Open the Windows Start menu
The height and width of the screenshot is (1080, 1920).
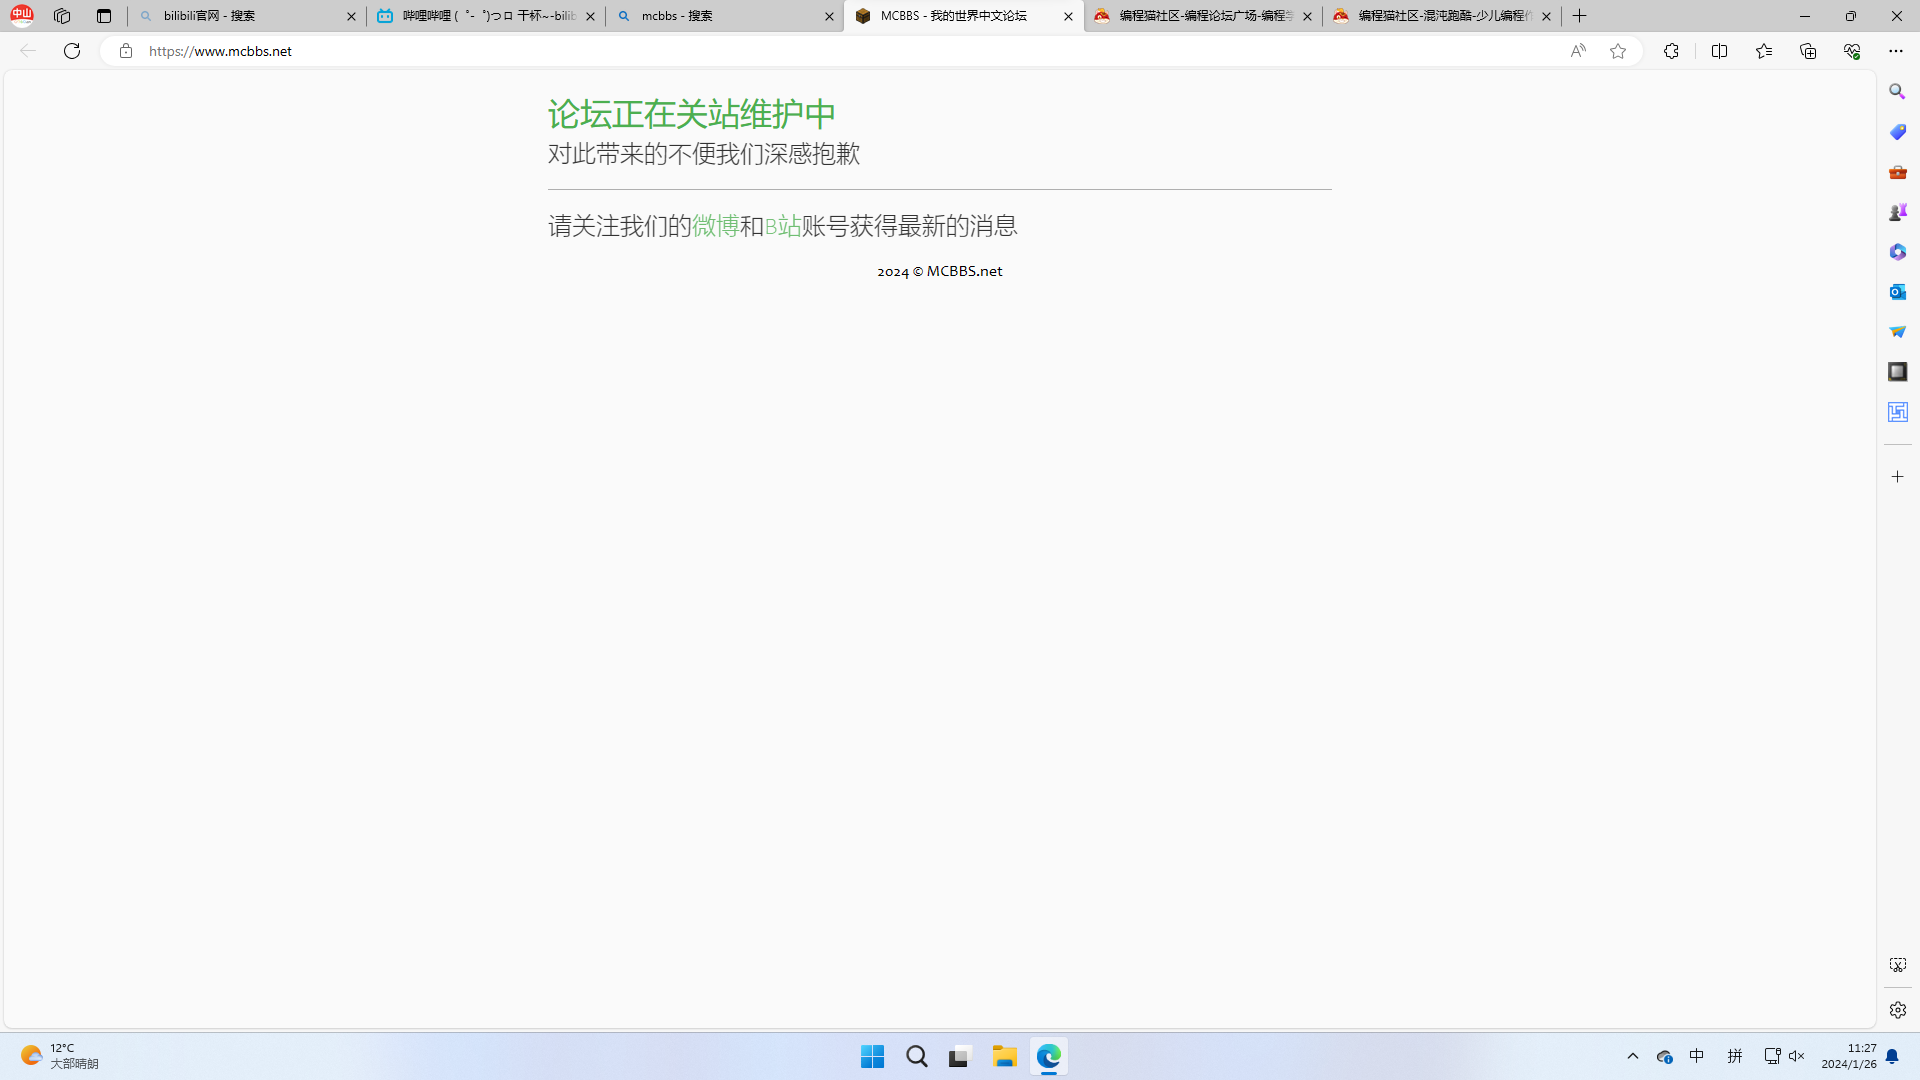pos(872,1056)
